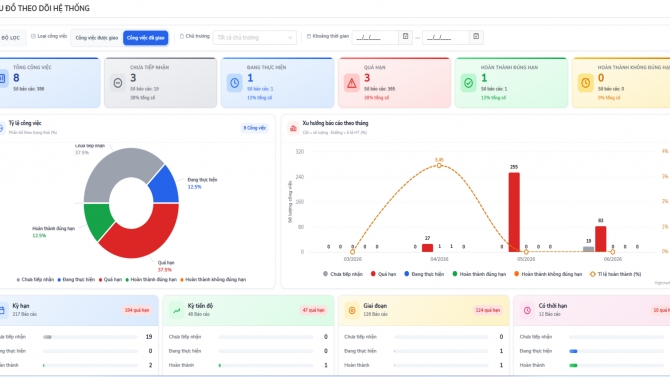The width and height of the screenshot is (670, 377).
Task: Click 'Có thời hạn' Hoàn thành progress bar
Action: point(617,365)
